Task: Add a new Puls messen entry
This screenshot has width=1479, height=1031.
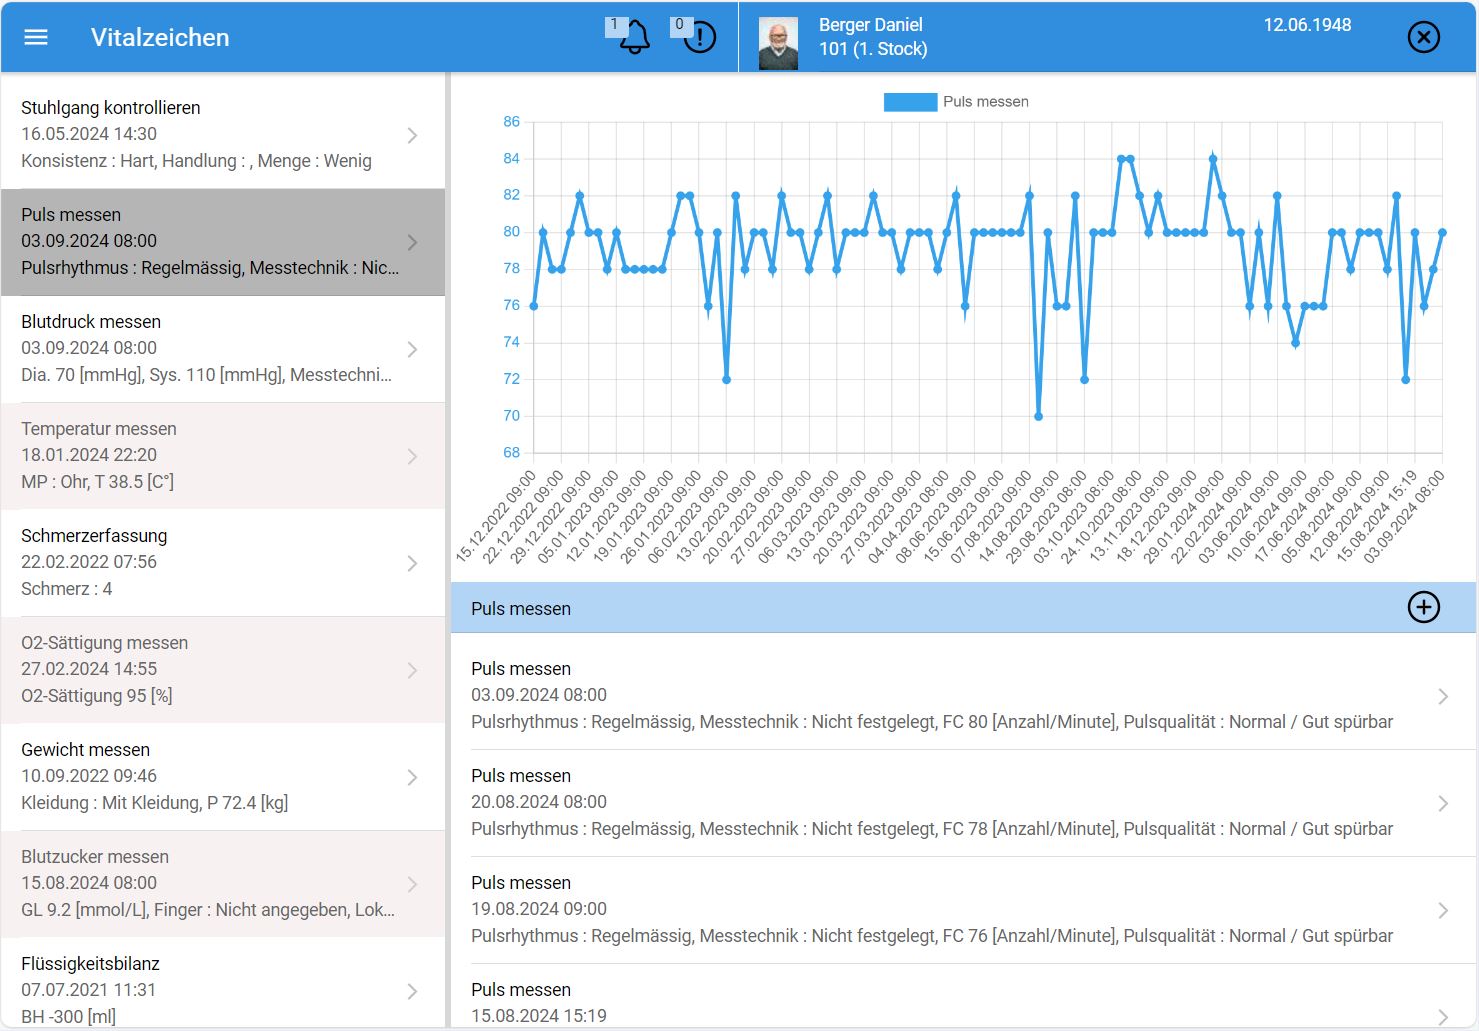Action: [x=1423, y=607]
